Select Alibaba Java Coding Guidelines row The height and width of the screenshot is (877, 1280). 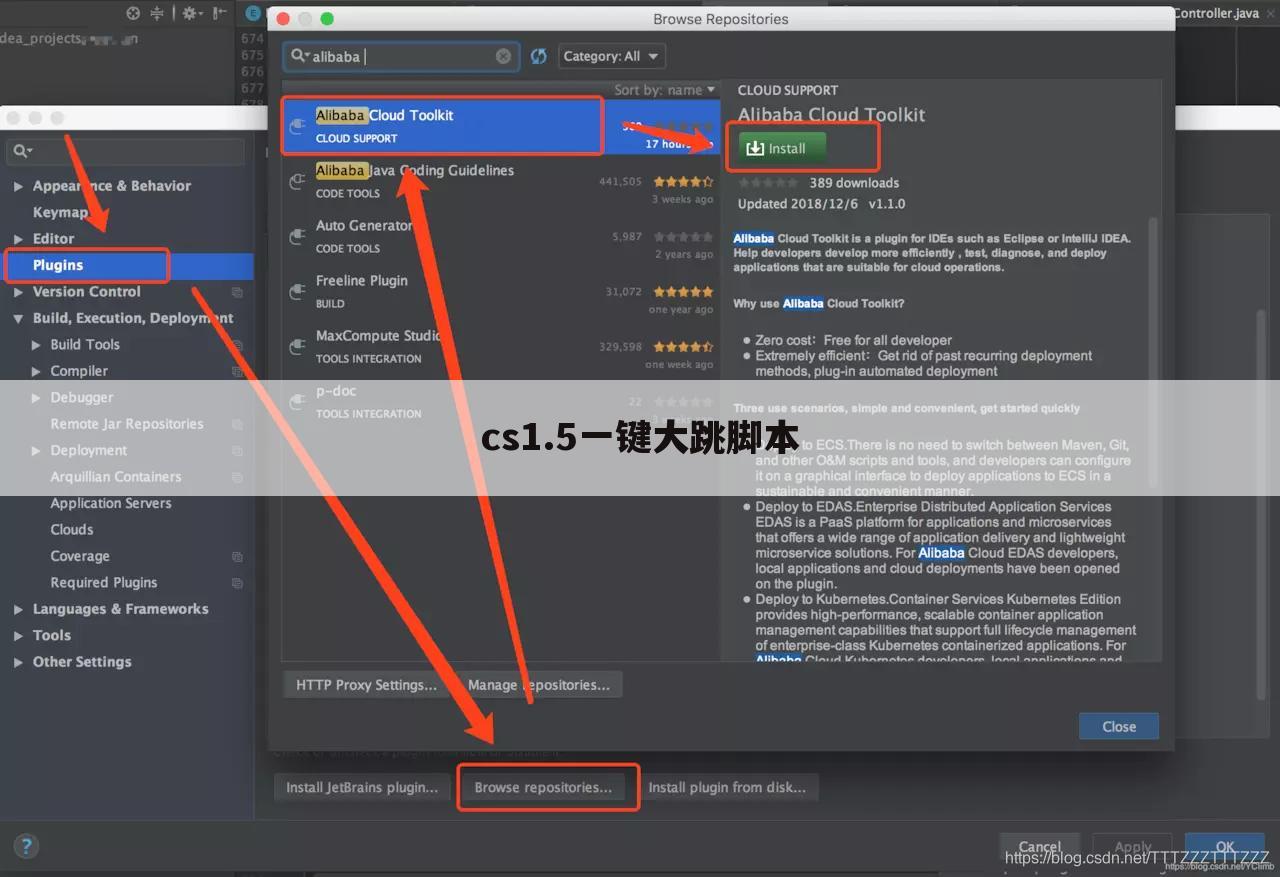pyautogui.click(x=500, y=181)
